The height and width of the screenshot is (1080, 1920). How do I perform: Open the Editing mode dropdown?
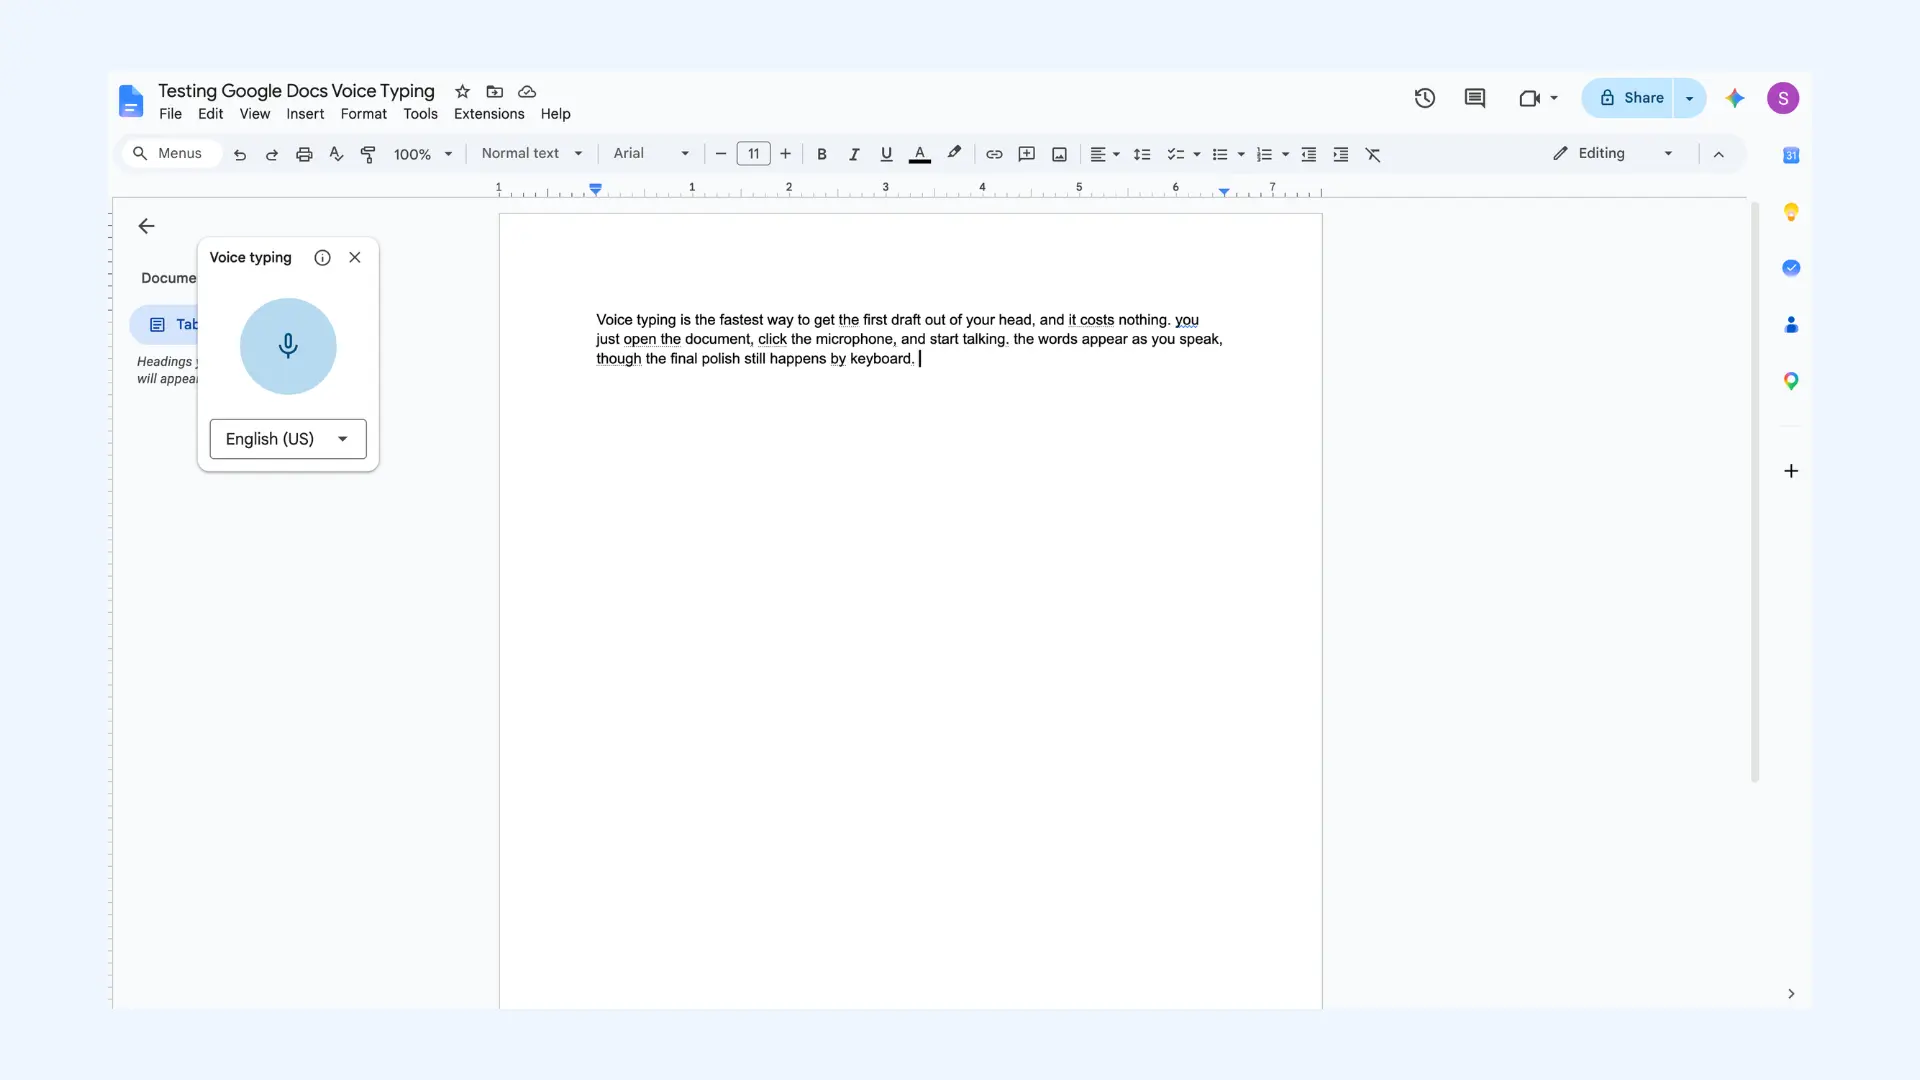pos(1613,154)
